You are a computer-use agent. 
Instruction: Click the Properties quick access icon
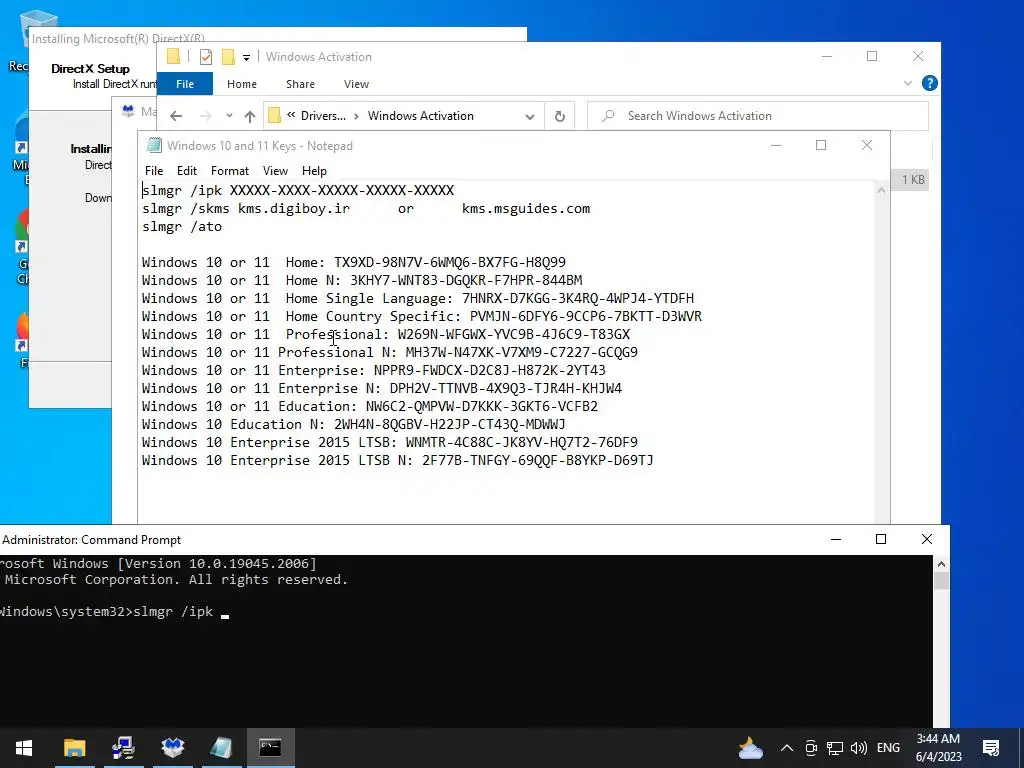206,57
